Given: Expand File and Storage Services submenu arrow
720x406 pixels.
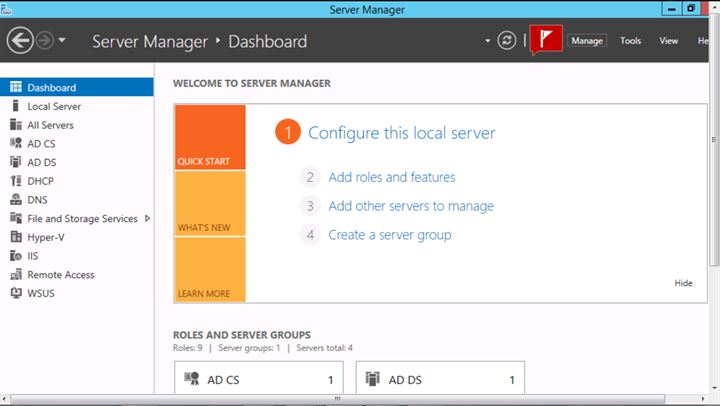Looking at the screenshot, I should click(x=147, y=218).
